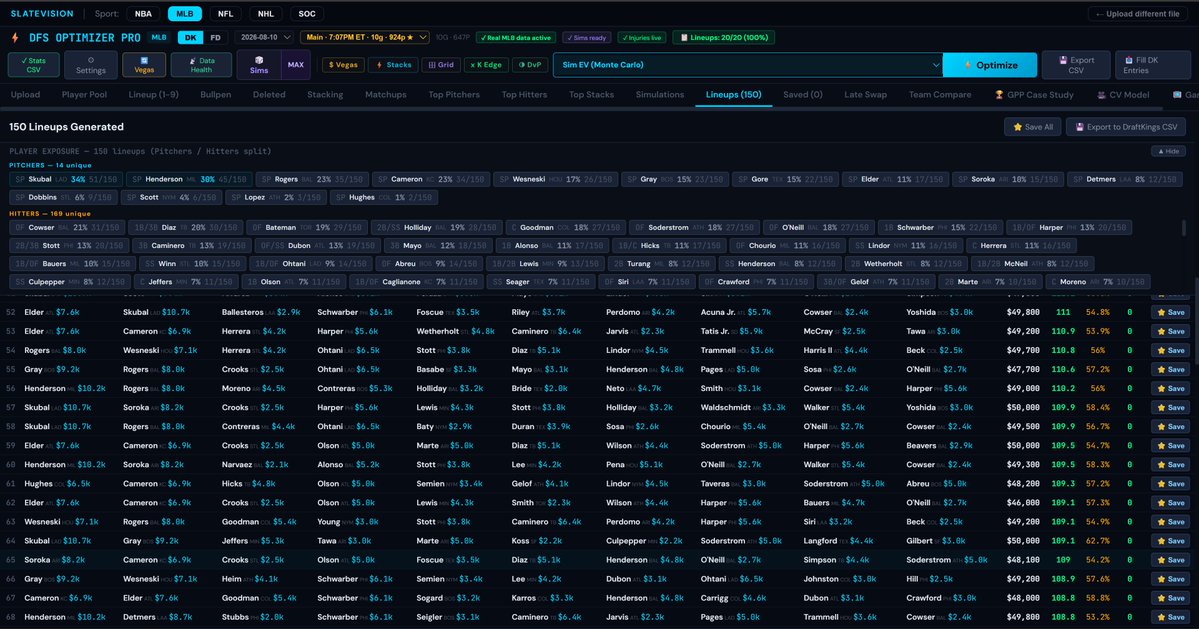This screenshot has height=629, width=1199.
Task: Click the Save All star button
Action: [1032, 127]
